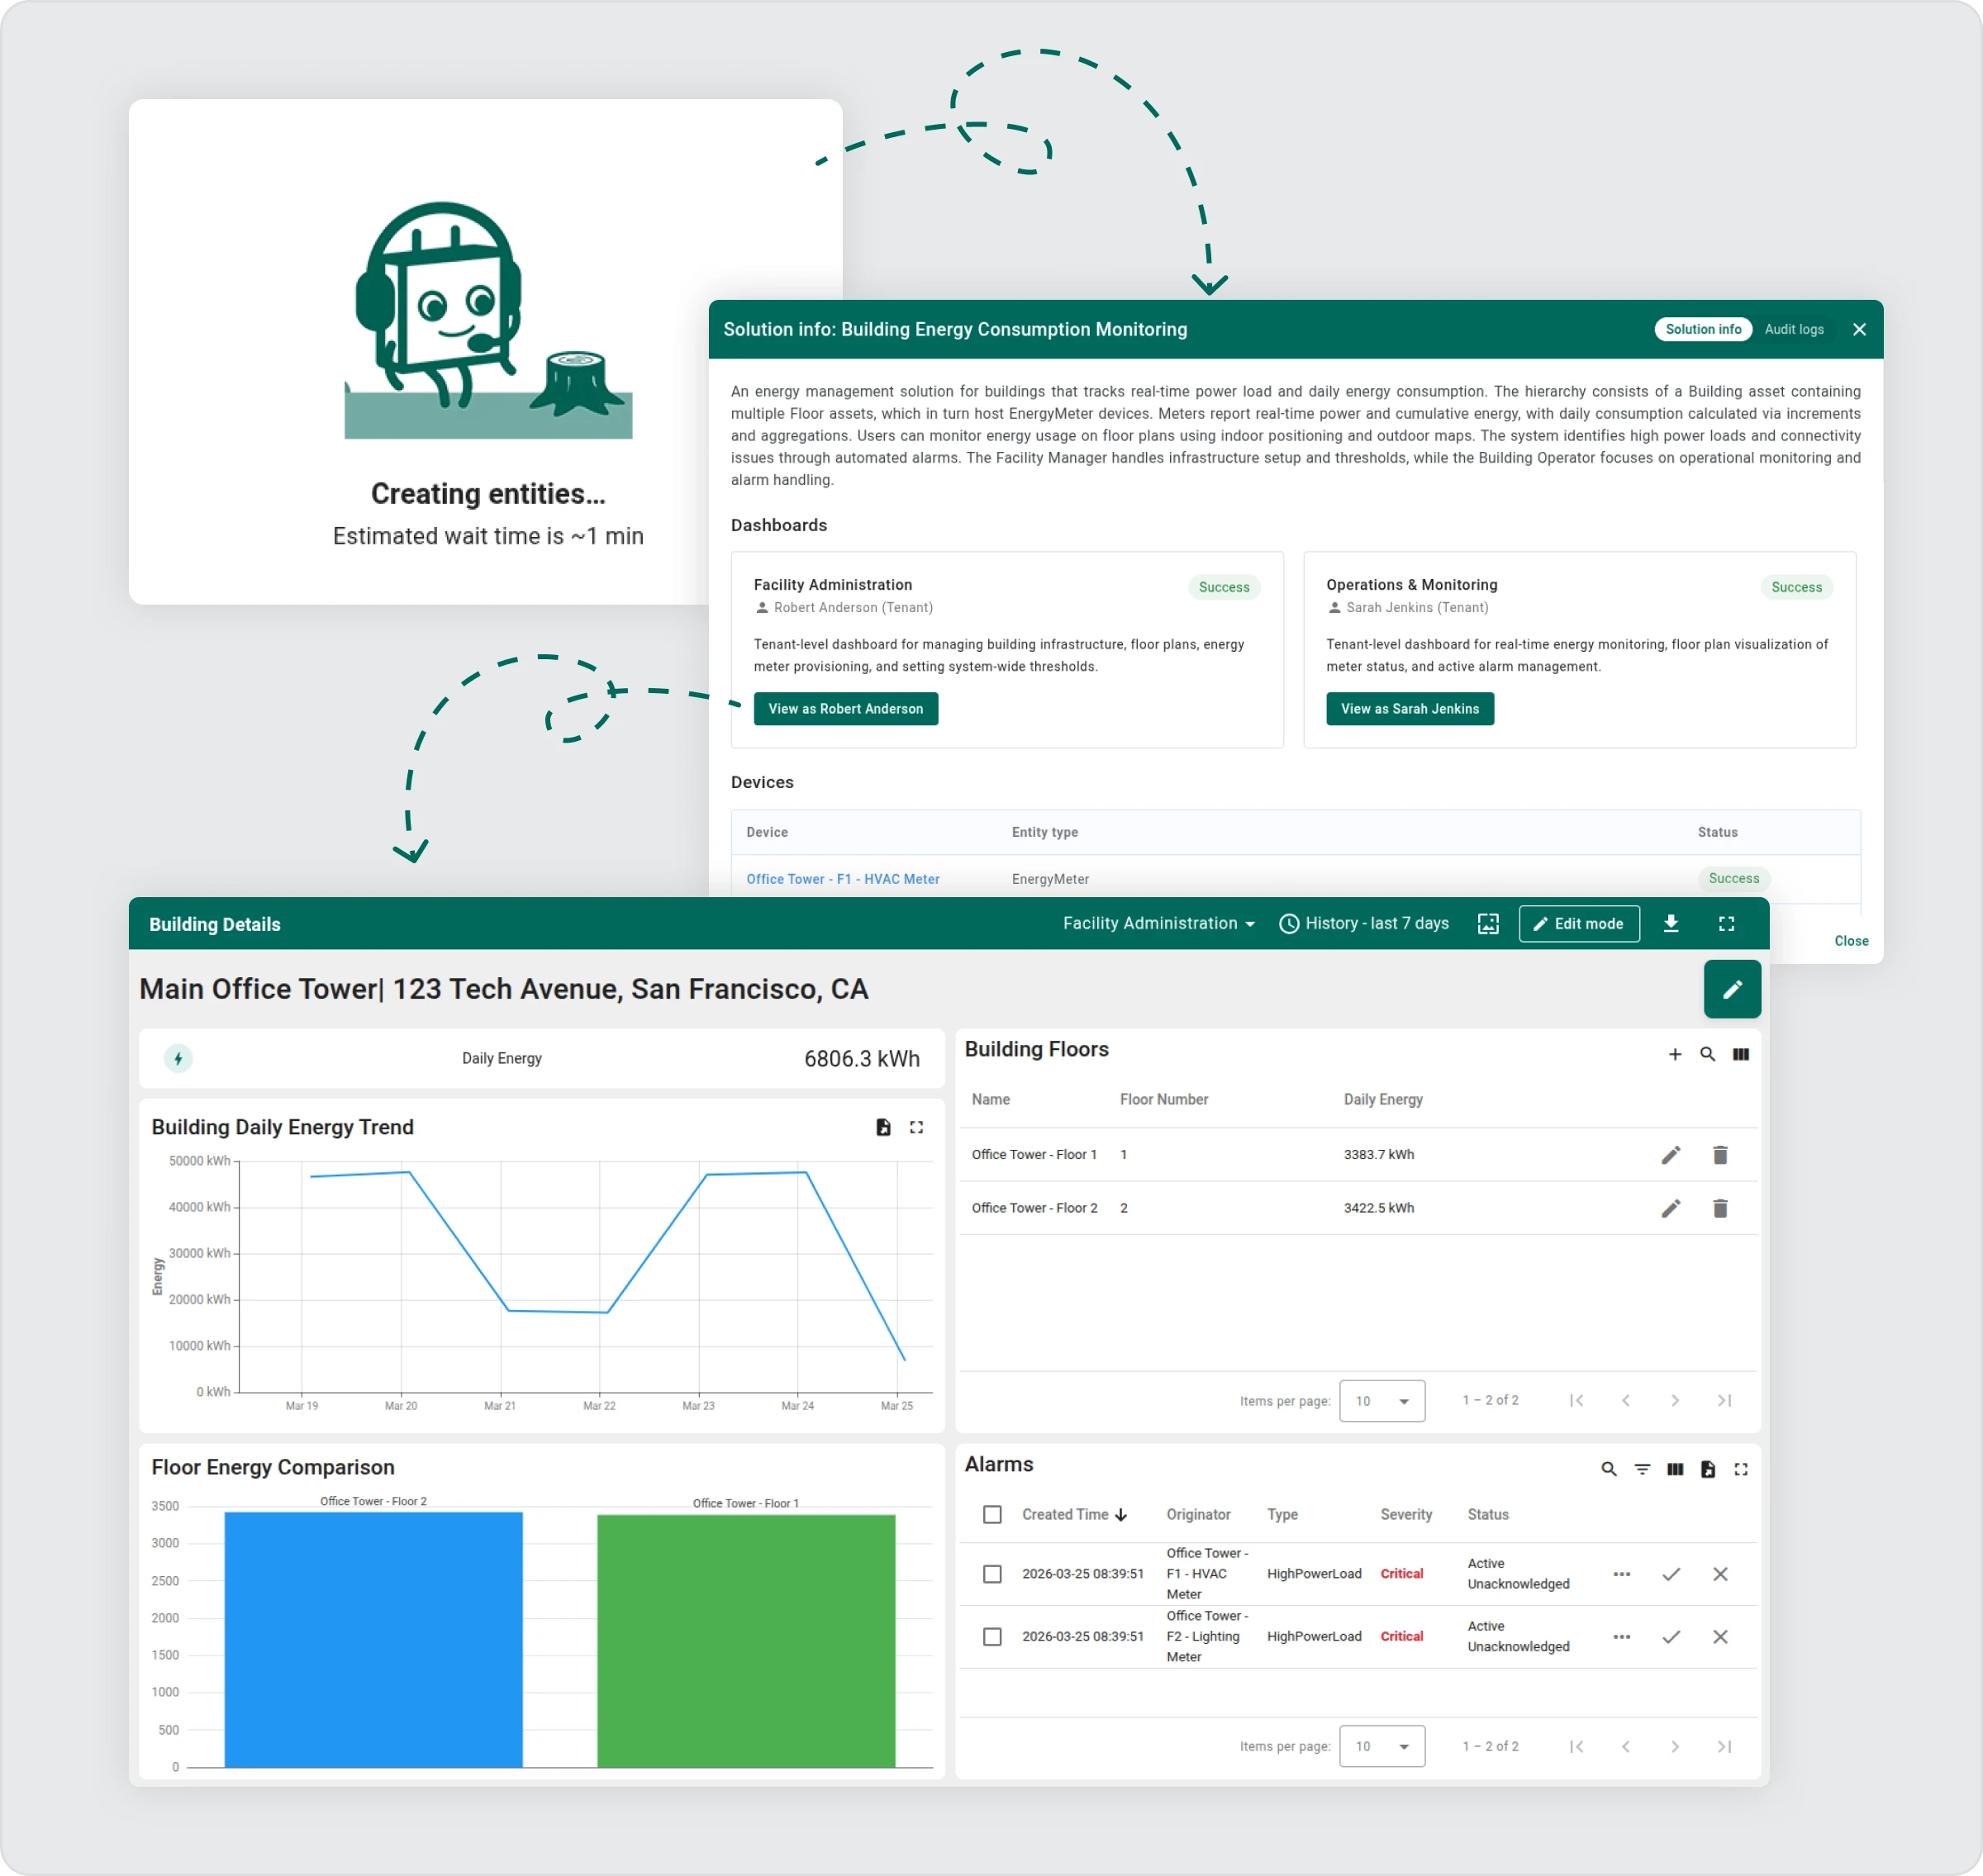Toggle the select-all alarms checkbox
Viewport: 1983px width, 1876px height.
pyautogui.click(x=992, y=1514)
